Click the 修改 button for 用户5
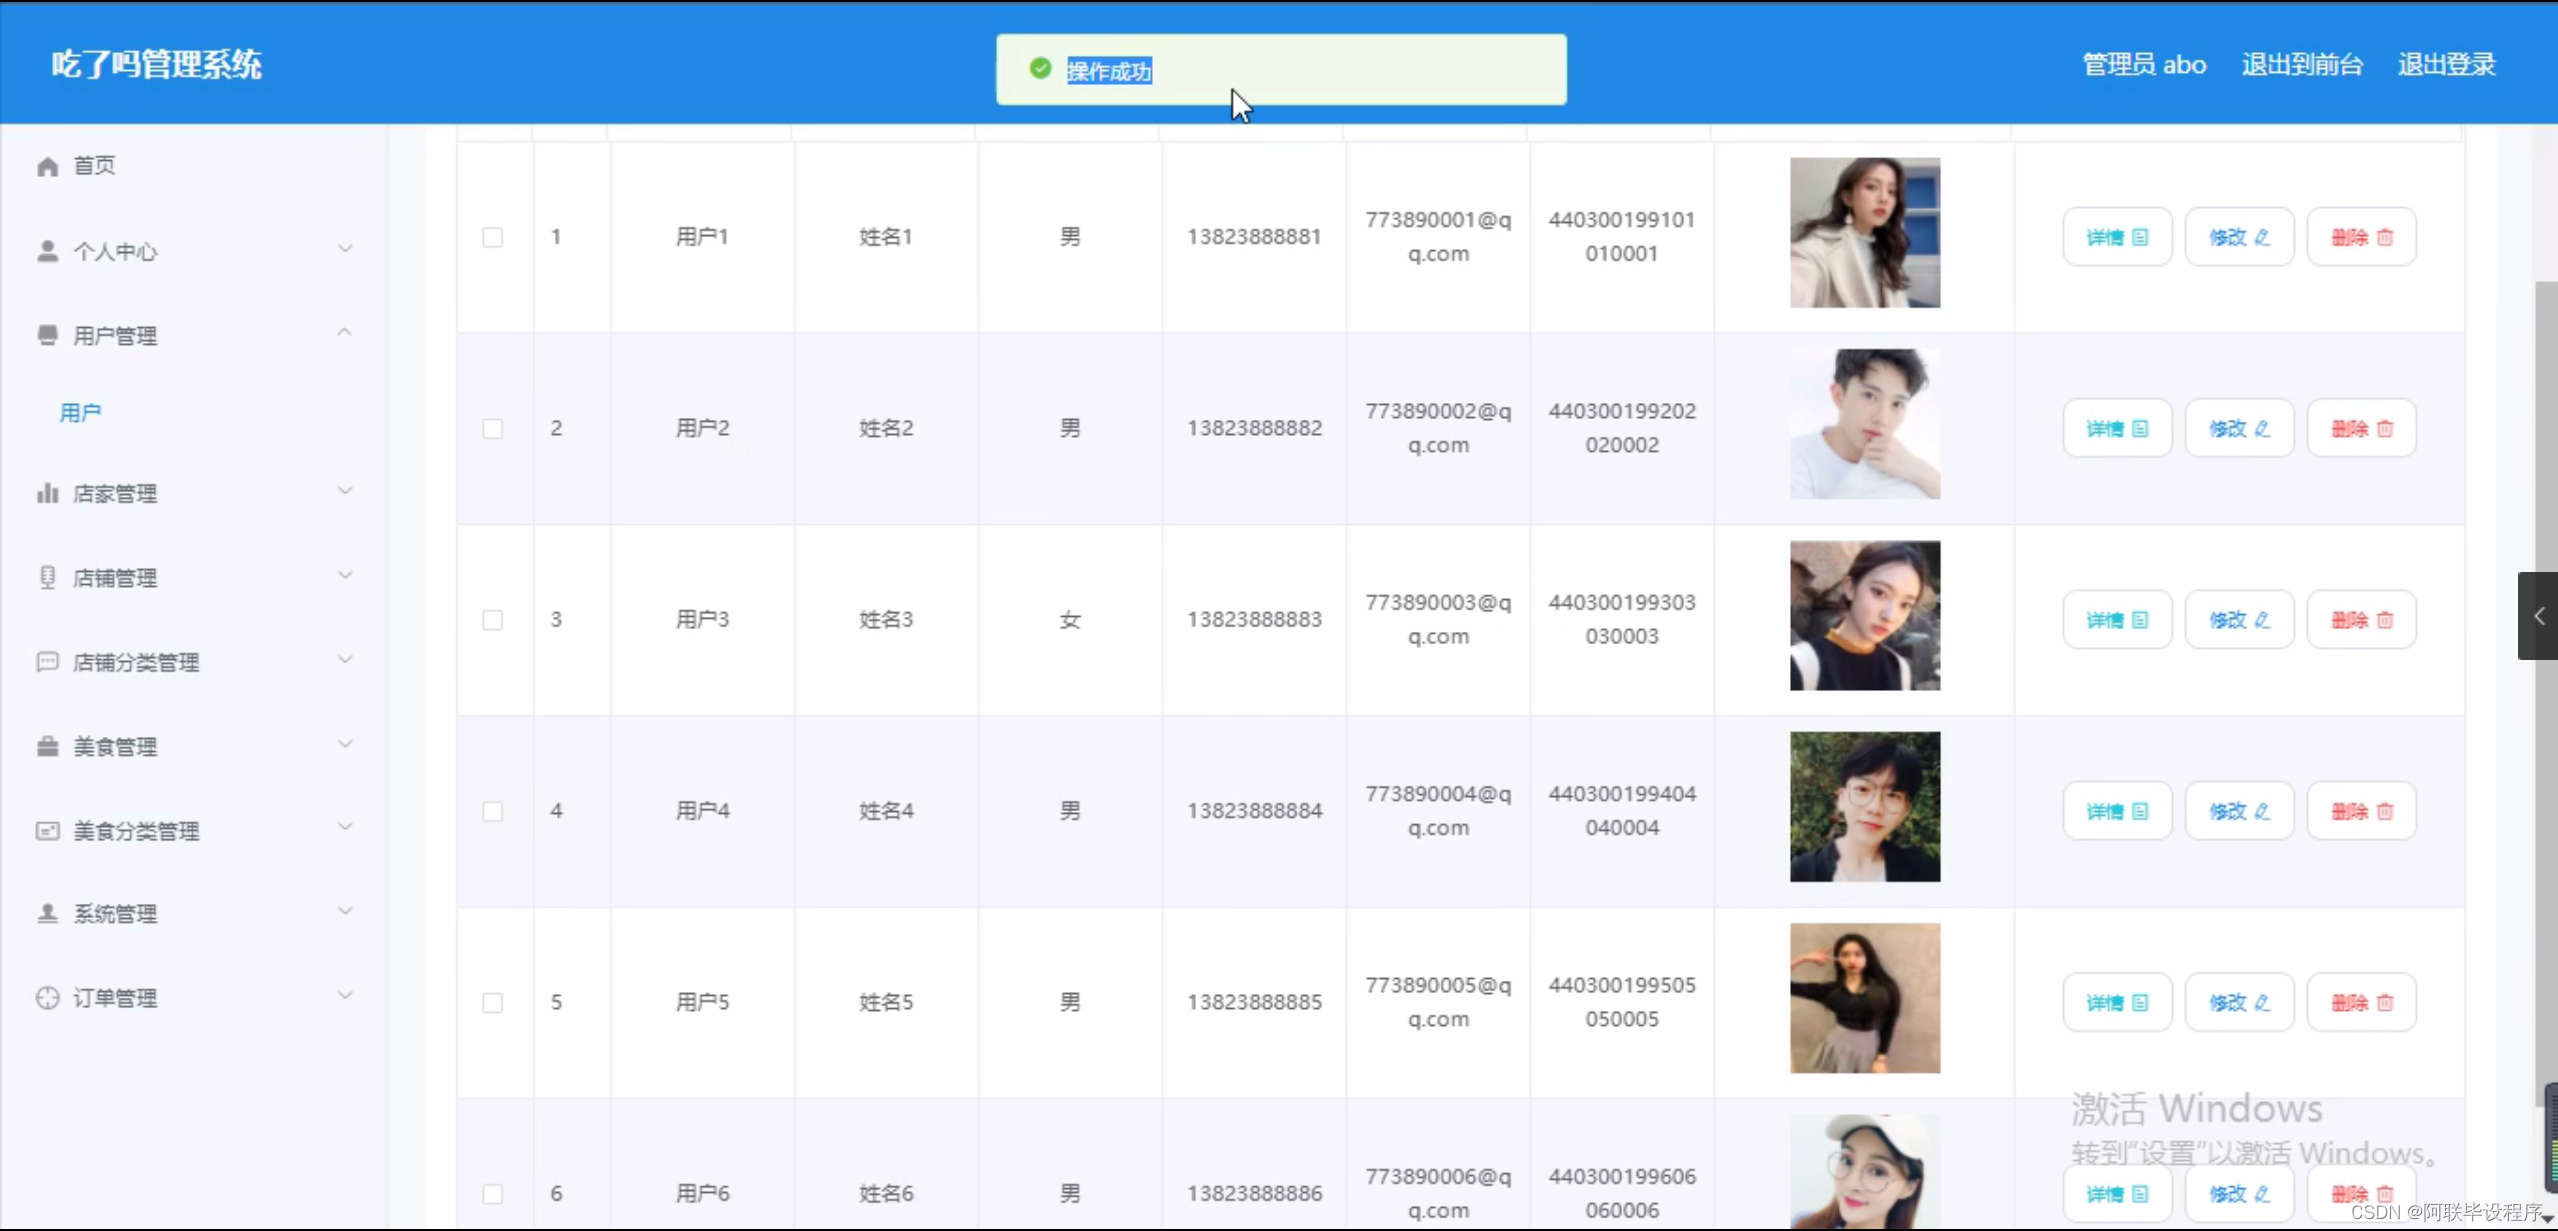The width and height of the screenshot is (2558, 1231). (2238, 1001)
